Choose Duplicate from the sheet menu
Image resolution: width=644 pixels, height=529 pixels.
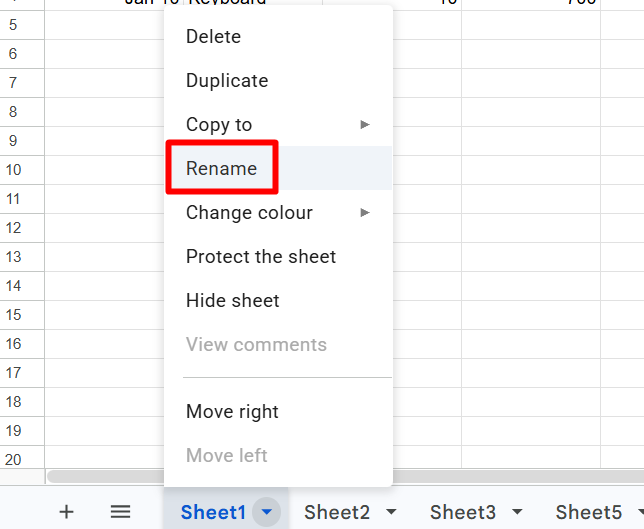coord(278,80)
